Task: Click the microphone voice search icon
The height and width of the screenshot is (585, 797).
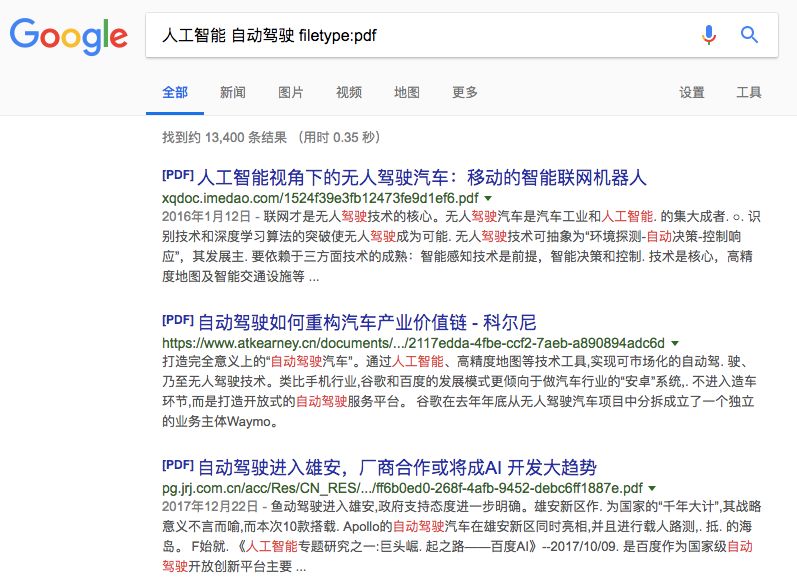Action: [709, 35]
